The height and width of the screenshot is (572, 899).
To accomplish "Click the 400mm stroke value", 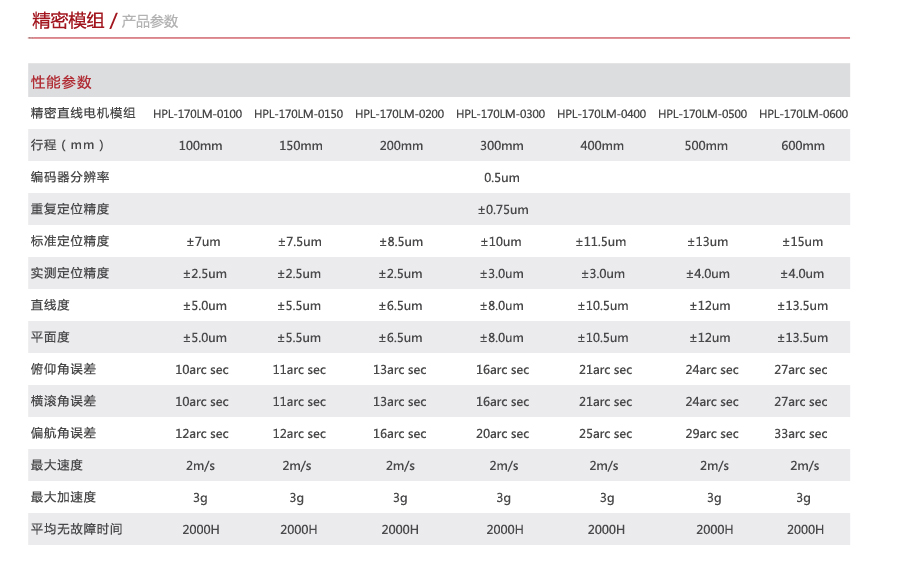I will coord(601,146).
